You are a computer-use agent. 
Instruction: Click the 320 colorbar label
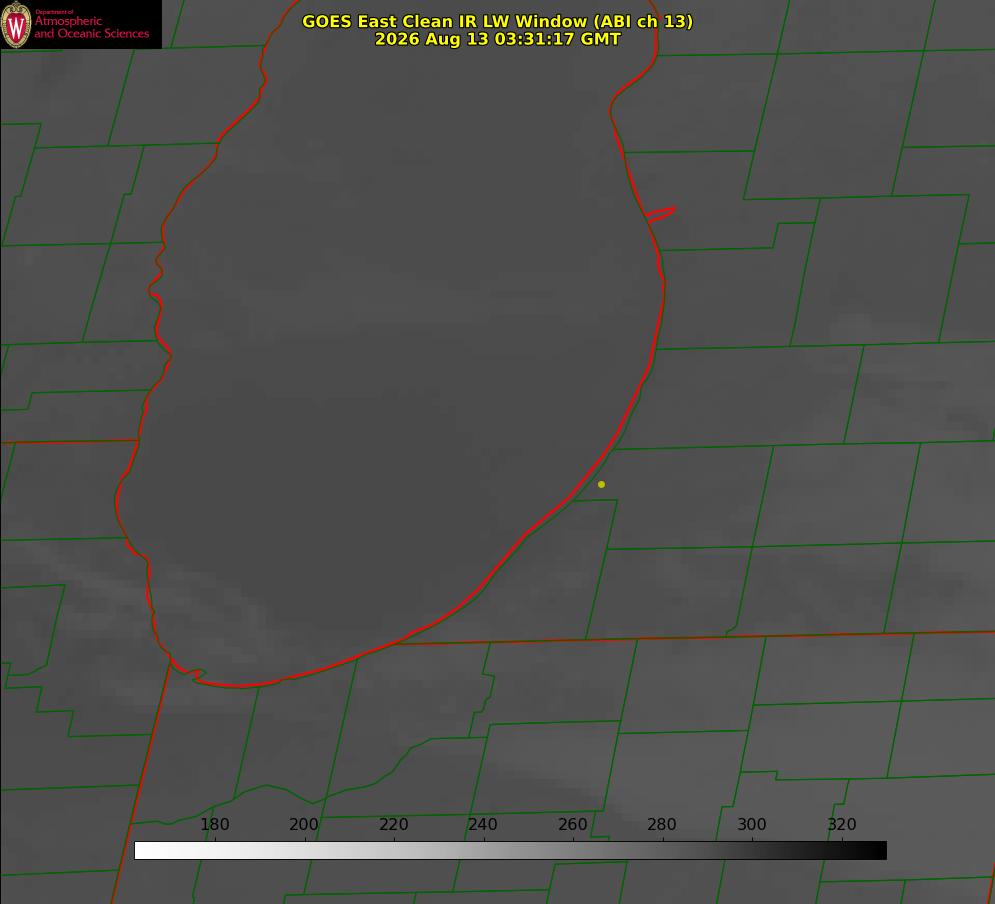tap(842, 824)
